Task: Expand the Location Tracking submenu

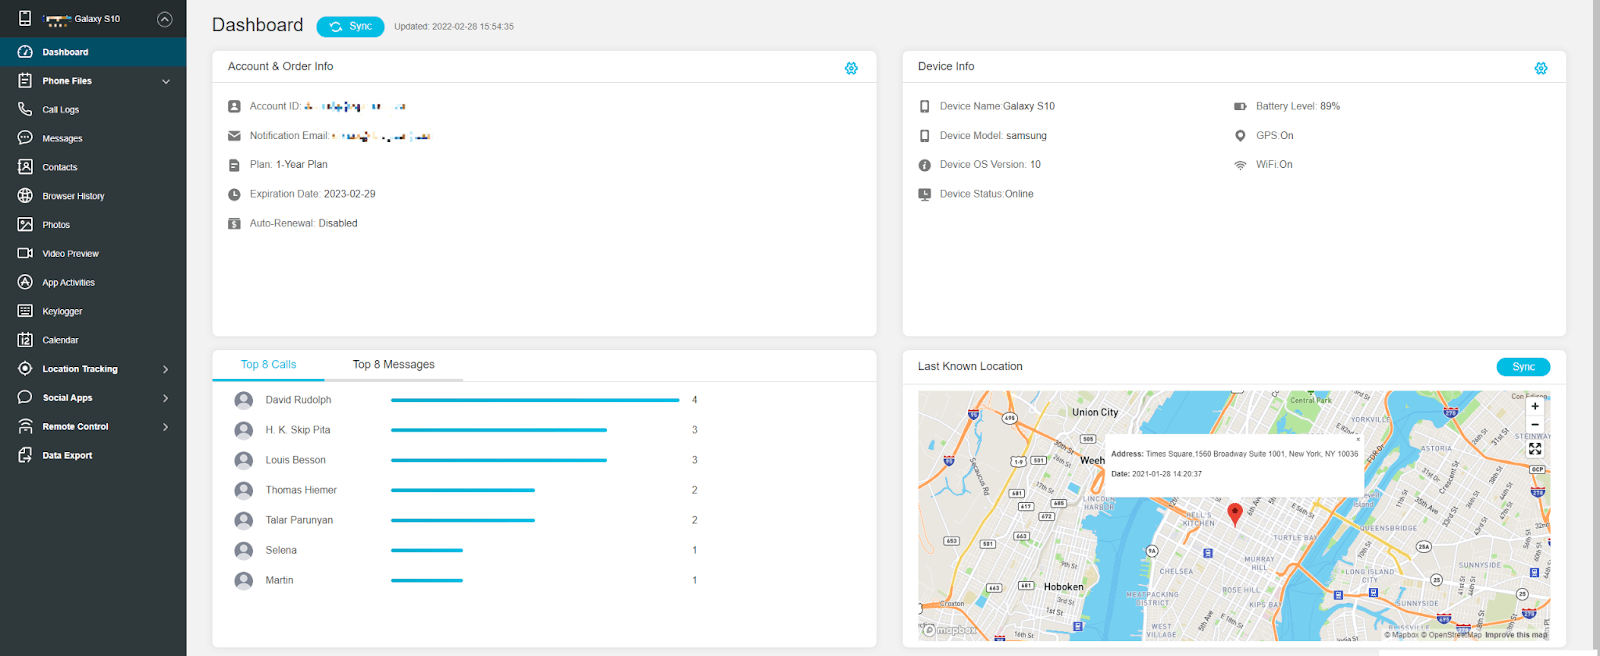Action: 165,369
